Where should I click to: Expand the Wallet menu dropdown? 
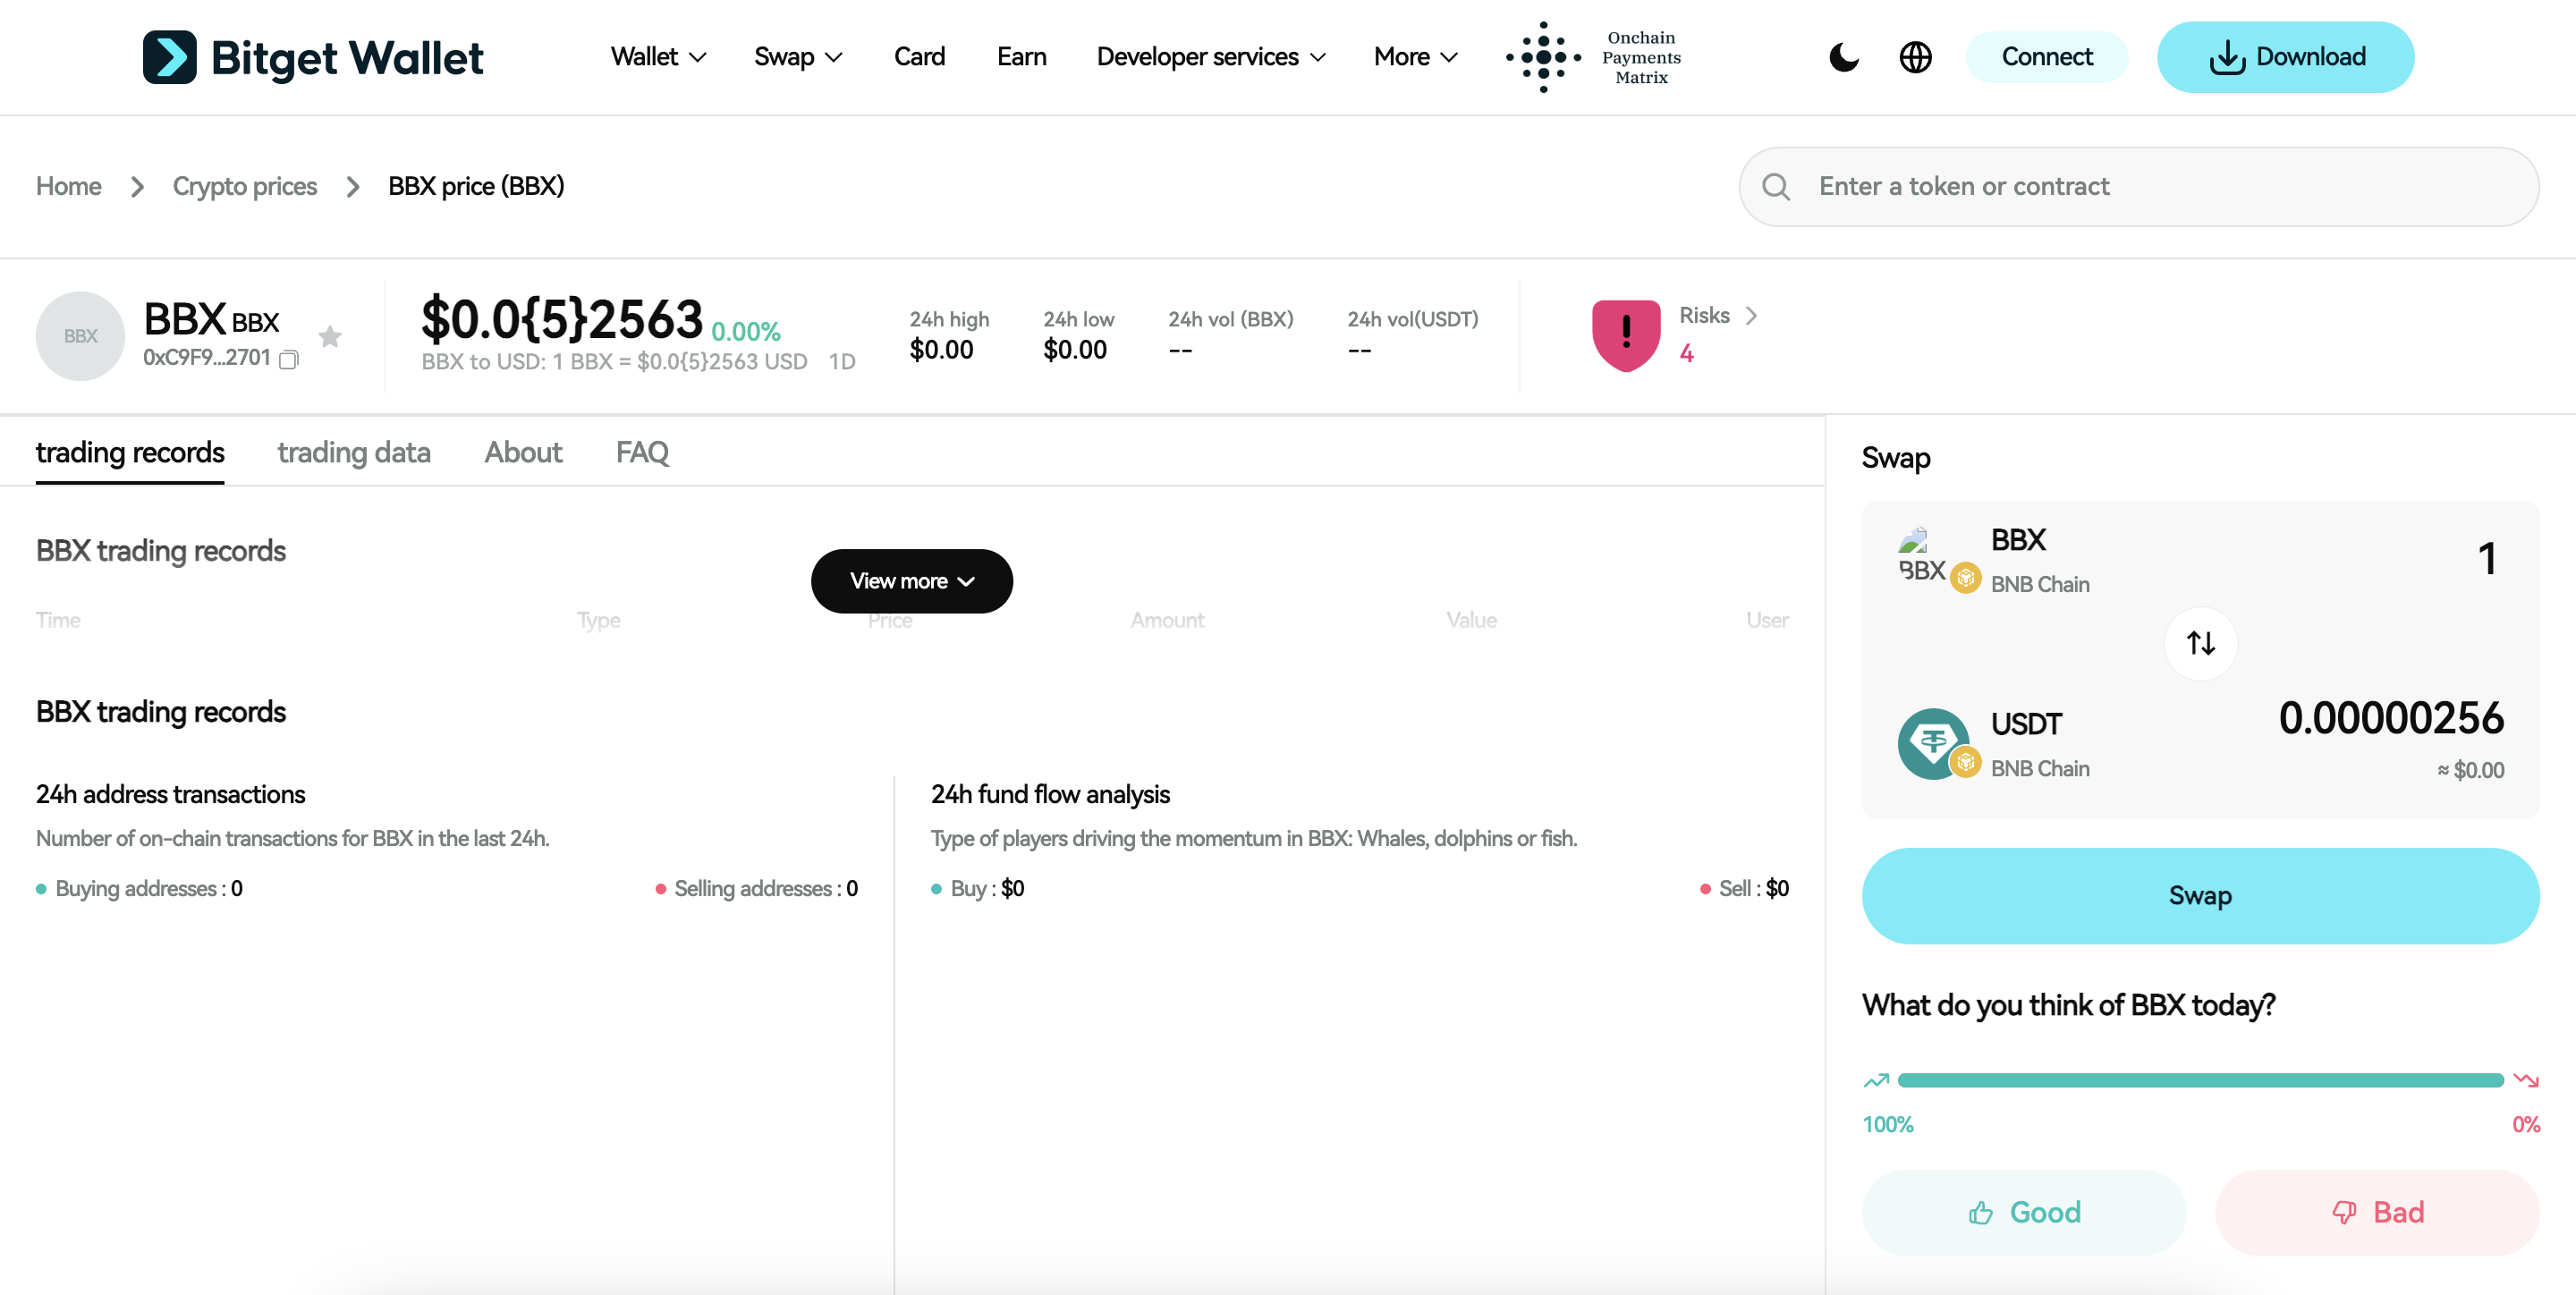658,57
